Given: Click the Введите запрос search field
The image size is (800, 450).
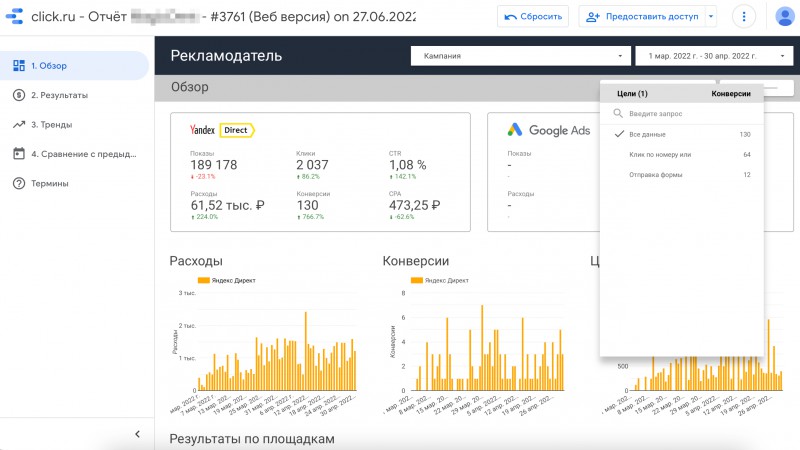Looking at the screenshot, I should click(682, 114).
